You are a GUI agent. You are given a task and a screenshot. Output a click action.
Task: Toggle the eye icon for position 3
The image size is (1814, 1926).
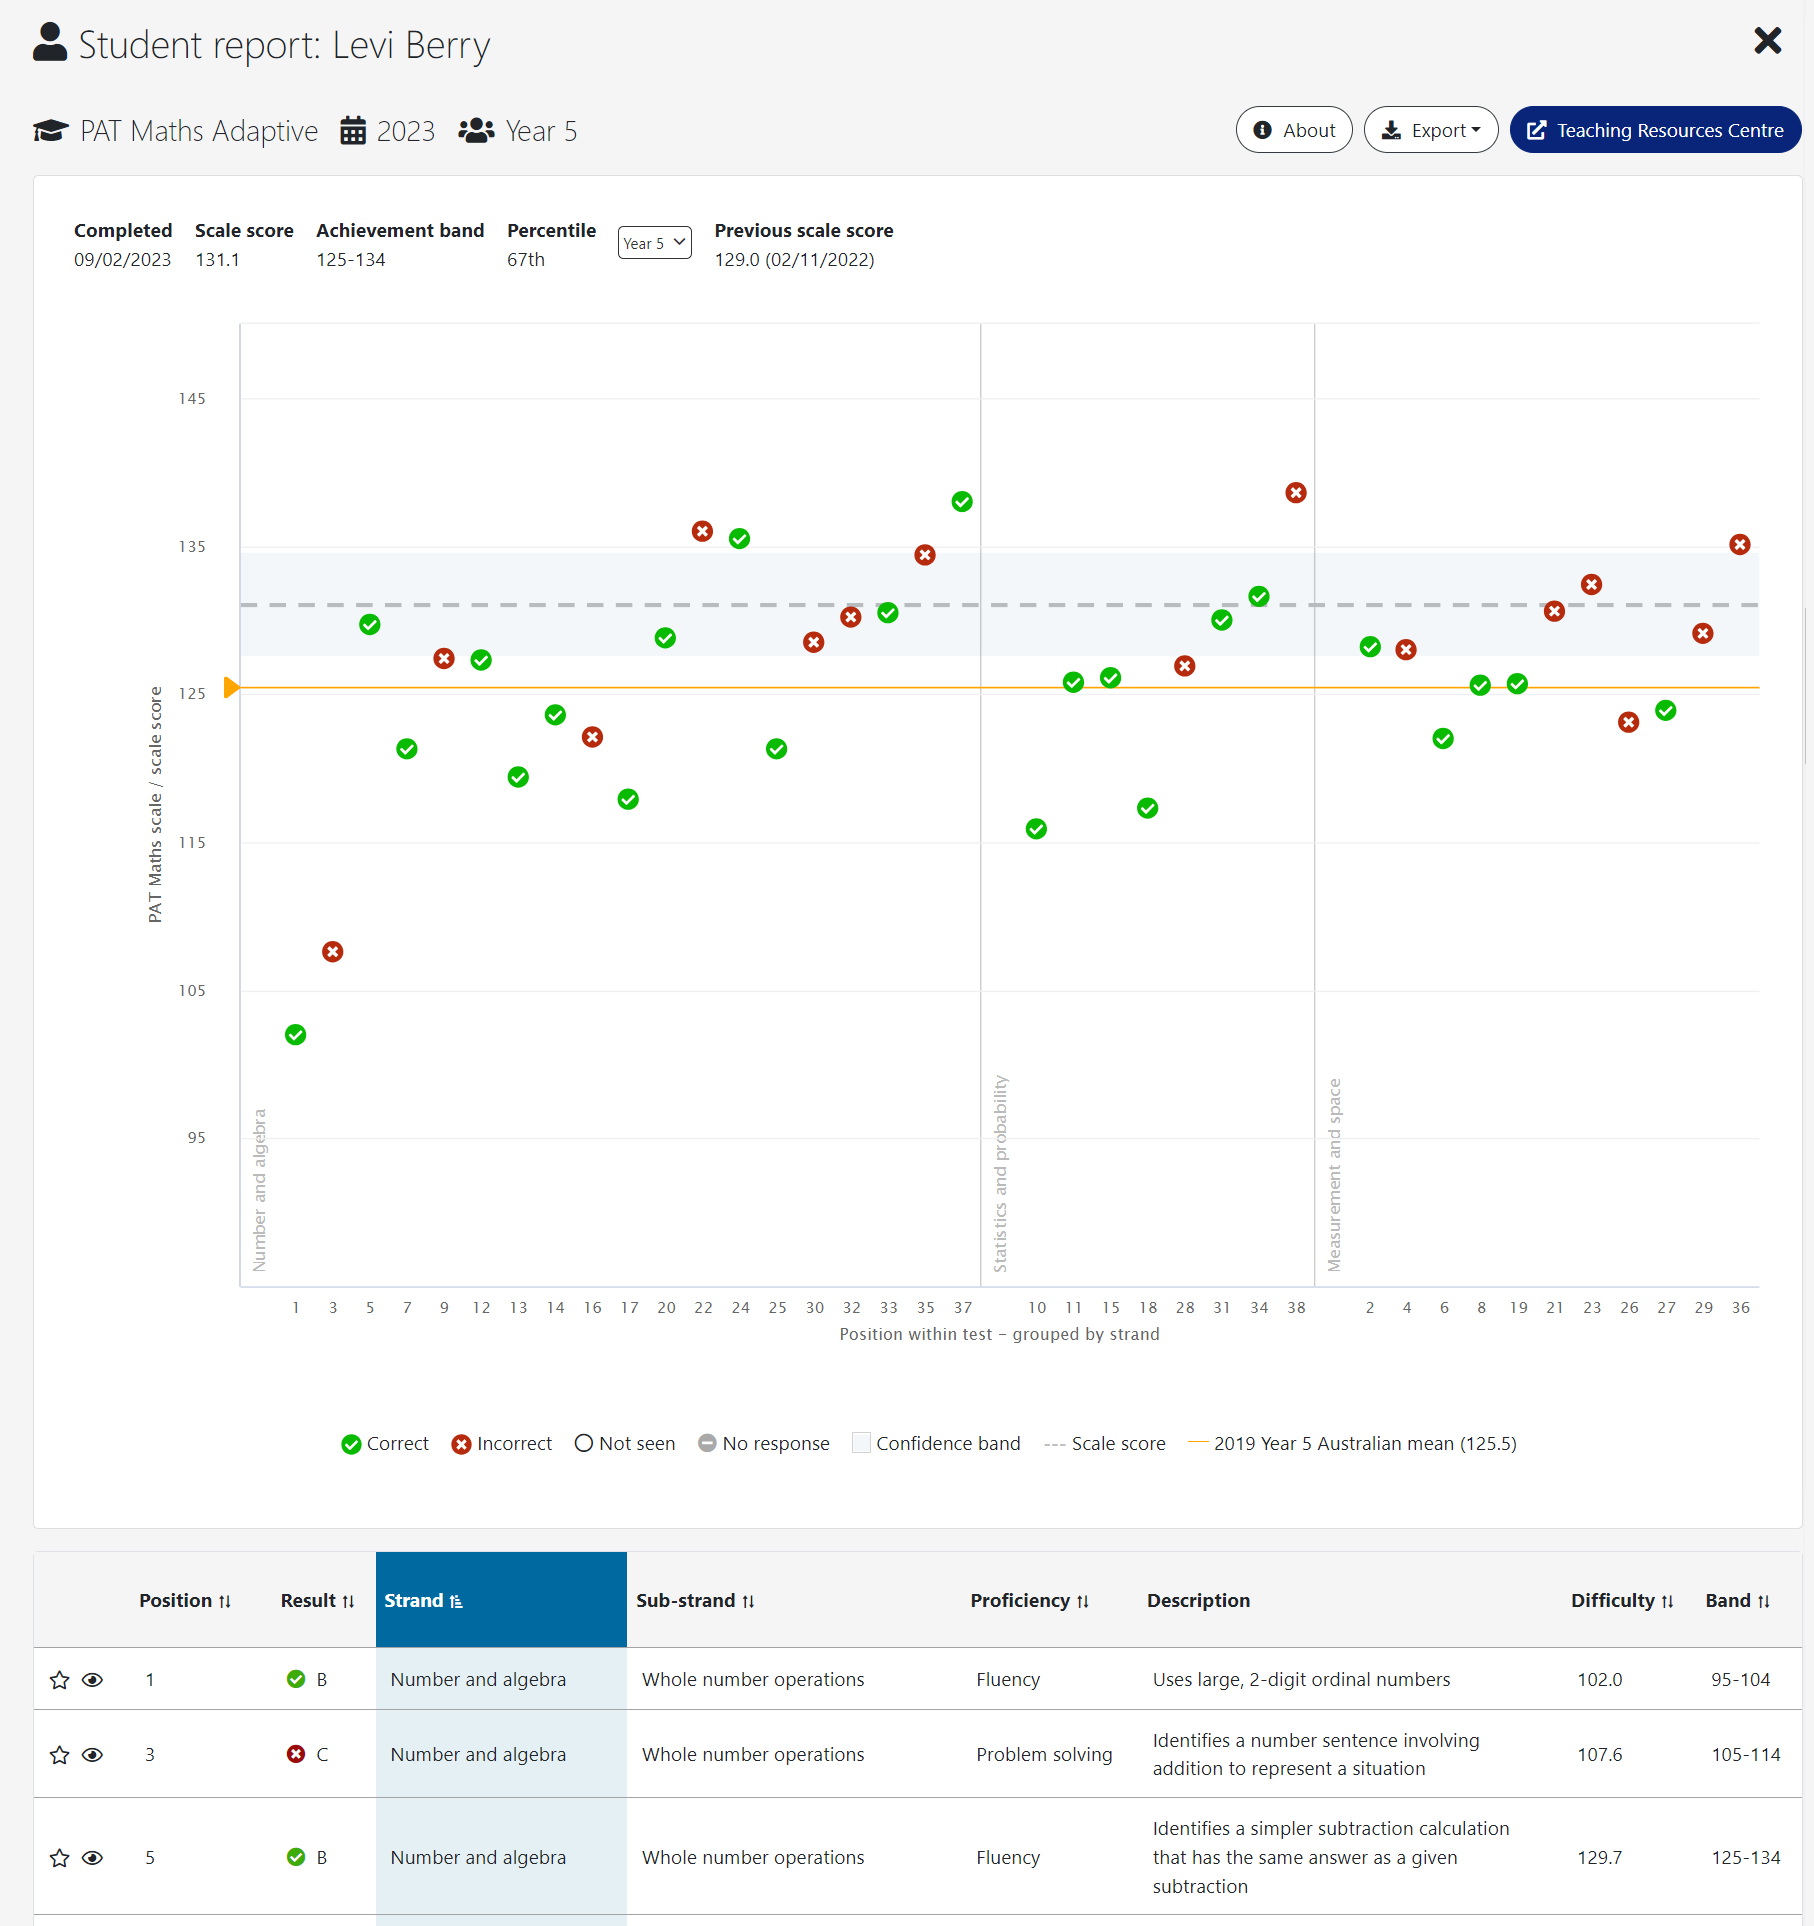pos(92,1755)
